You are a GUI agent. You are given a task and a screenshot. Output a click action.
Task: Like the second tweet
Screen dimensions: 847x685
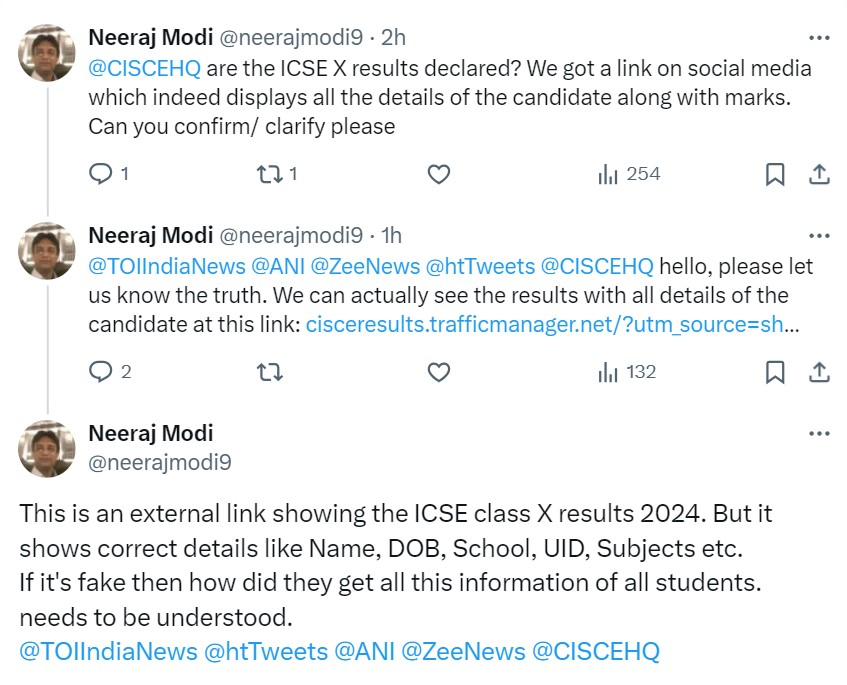438,372
